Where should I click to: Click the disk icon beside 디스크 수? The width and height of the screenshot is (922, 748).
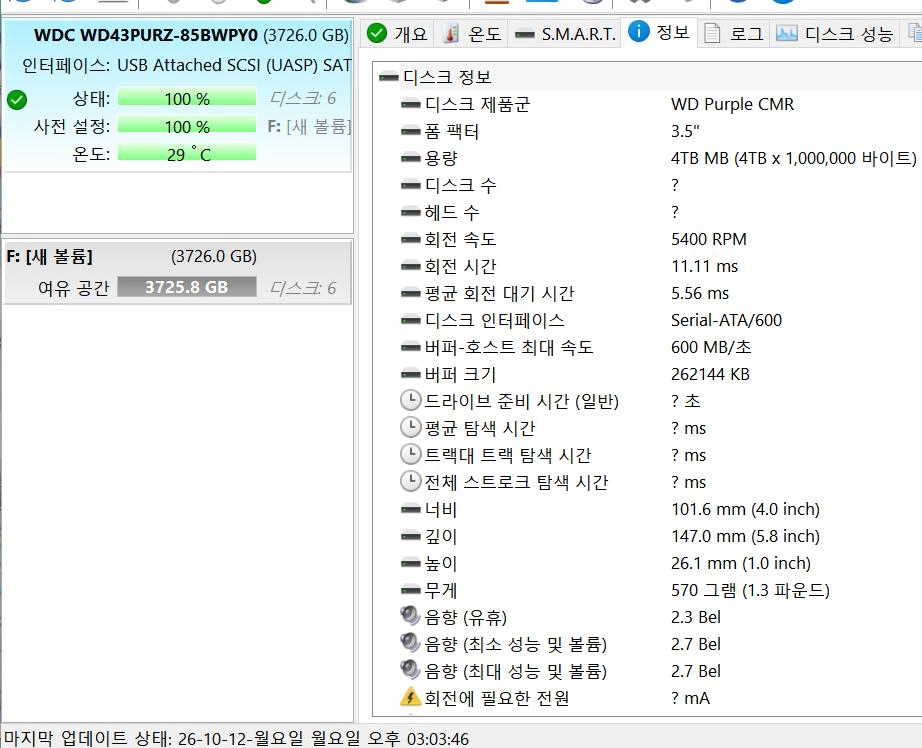point(410,186)
